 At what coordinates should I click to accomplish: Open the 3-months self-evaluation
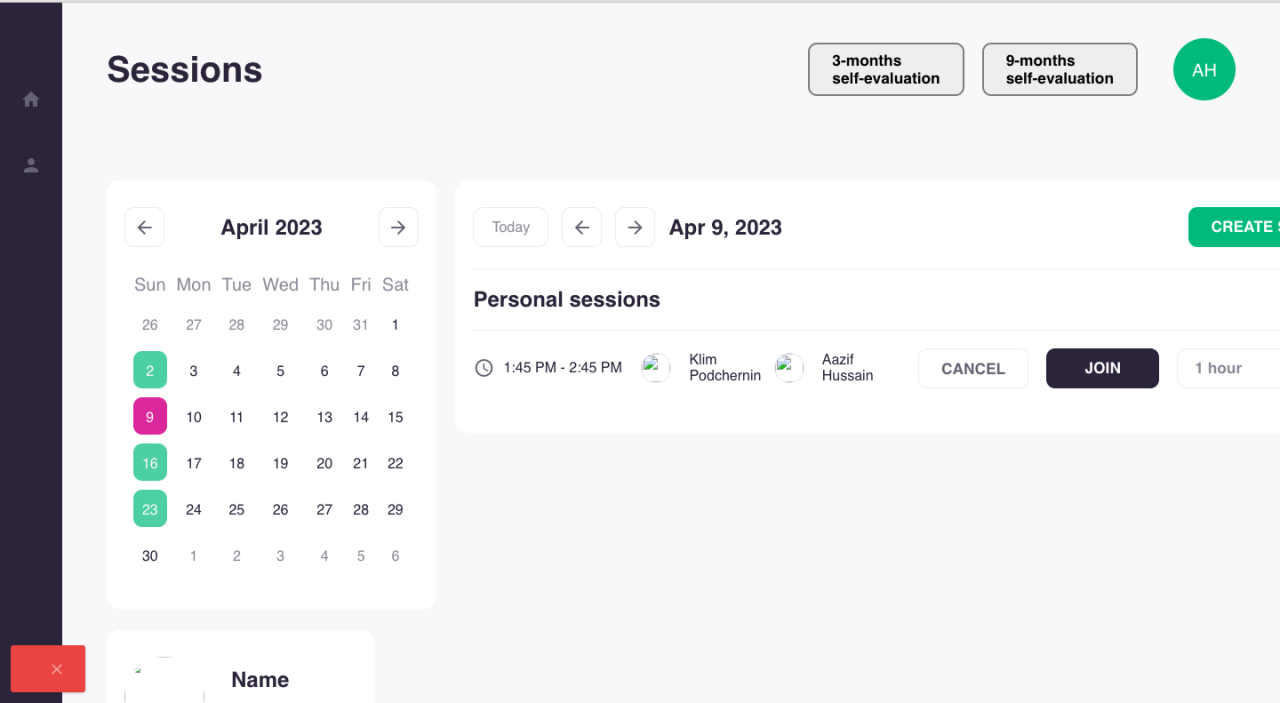click(x=886, y=69)
